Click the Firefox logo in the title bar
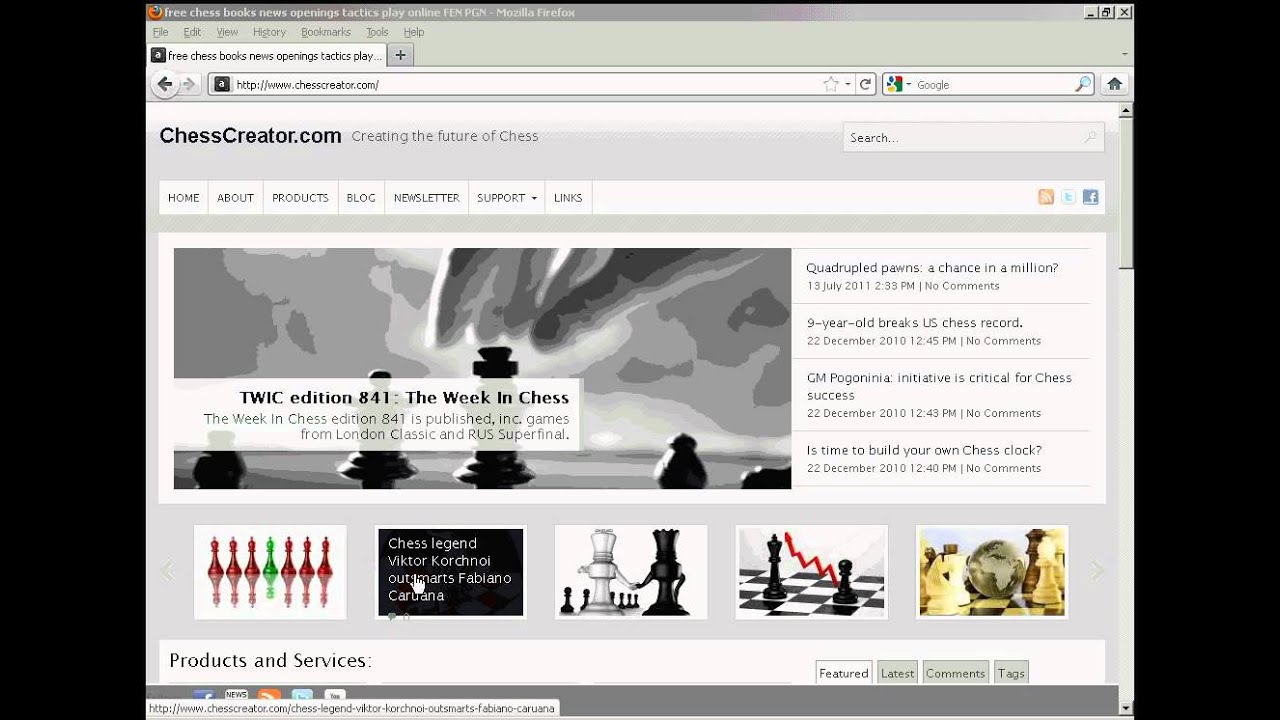This screenshot has width=1280, height=720. (154, 12)
